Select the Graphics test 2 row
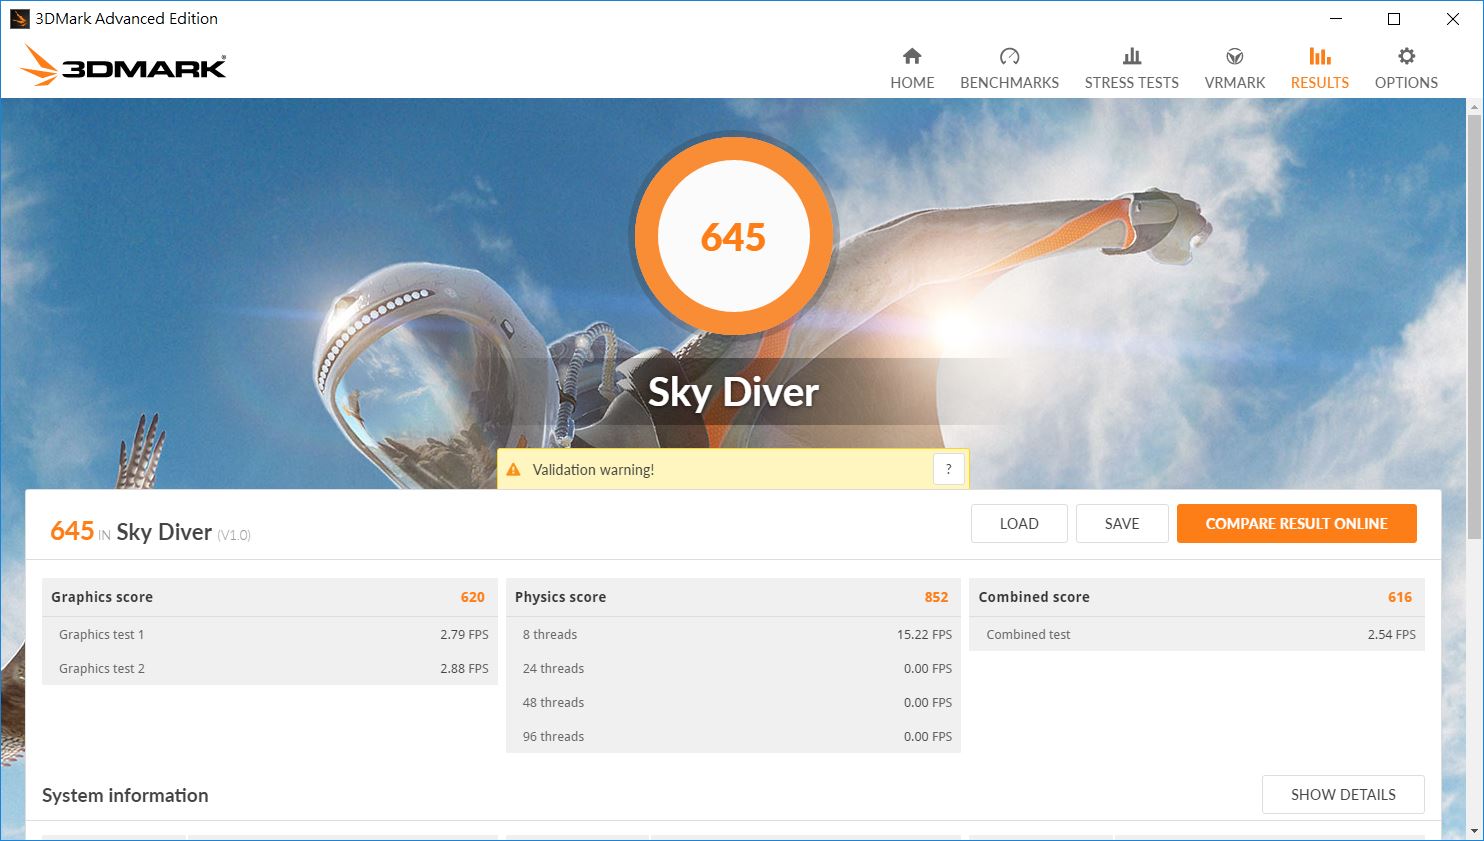This screenshot has width=1484, height=841. [x=270, y=668]
